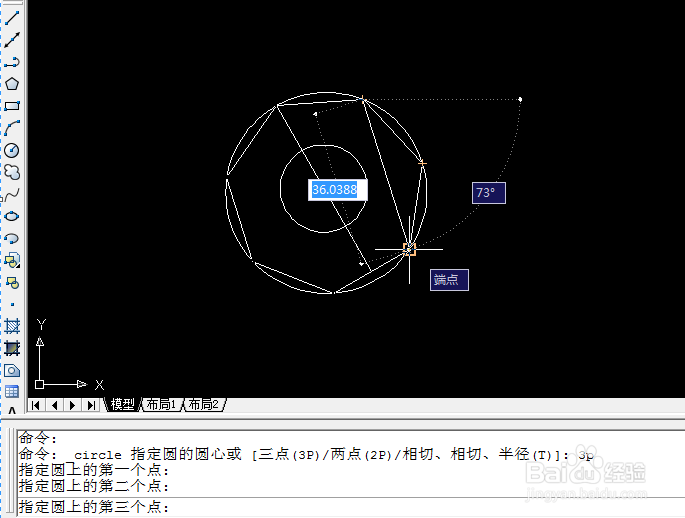Viewport: 685px width, 518px height.
Task: Click the 端点 endpoint snap marker
Action: tap(409, 249)
